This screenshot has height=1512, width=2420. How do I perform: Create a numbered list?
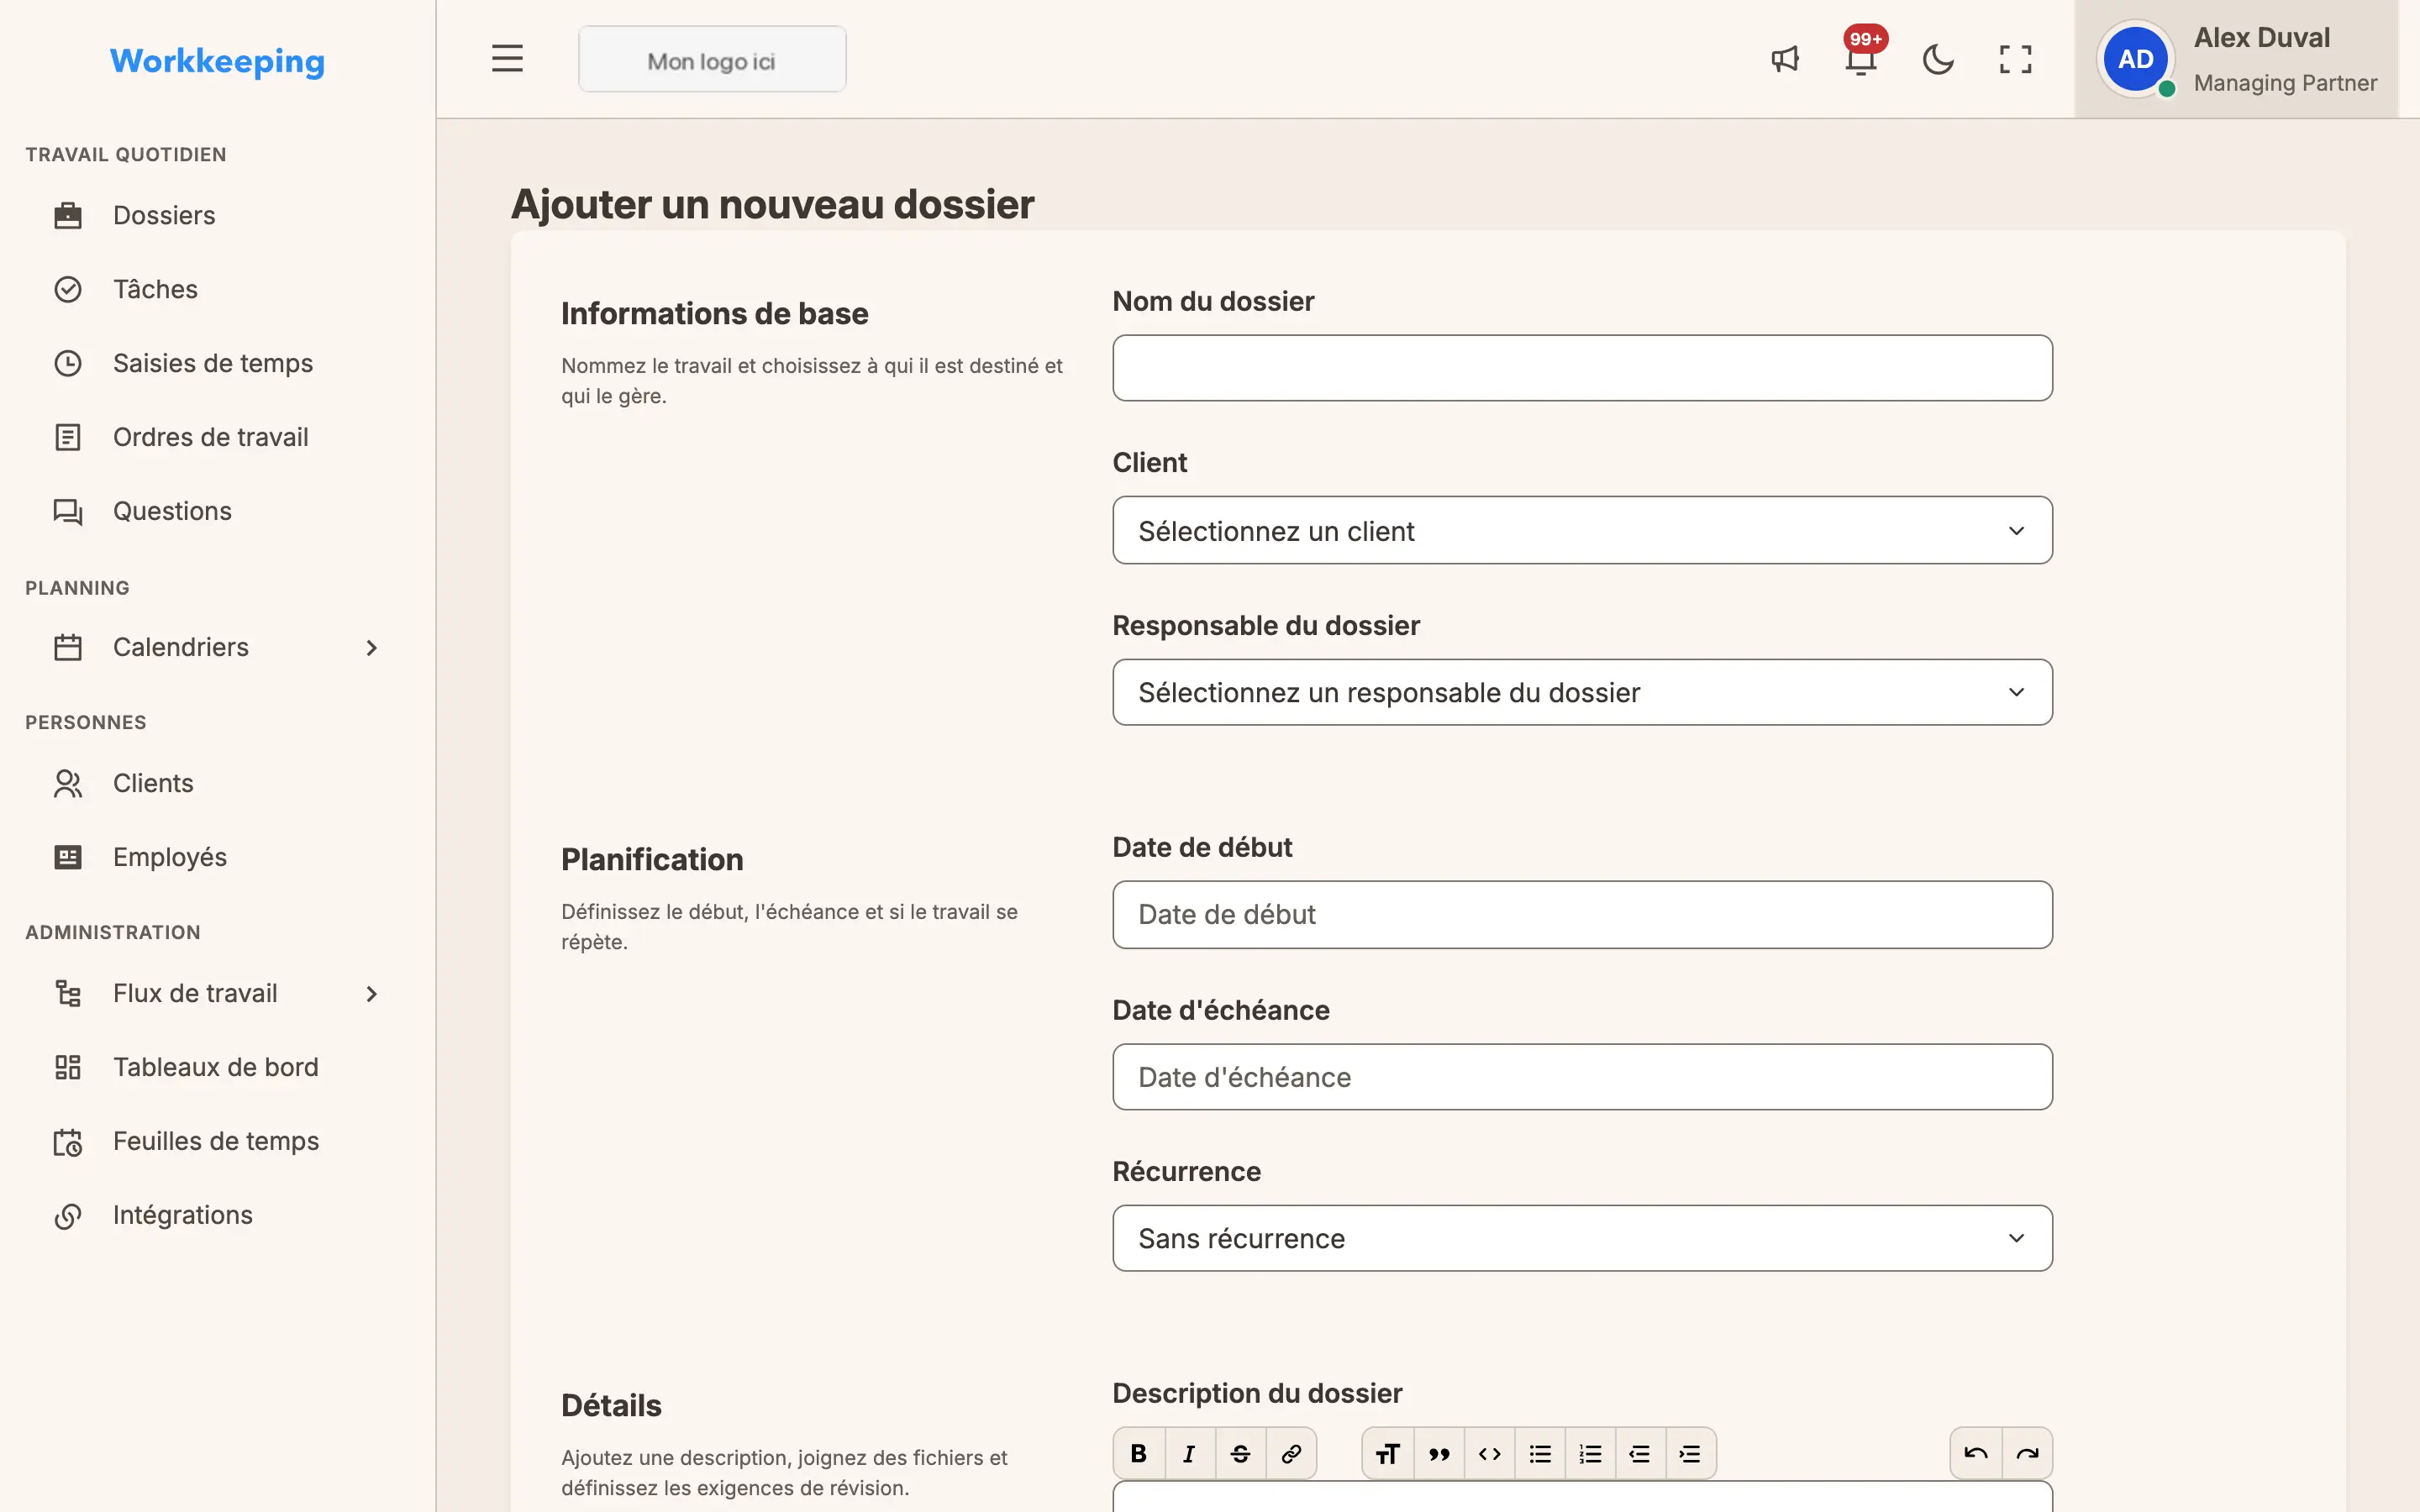[1590, 1453]
